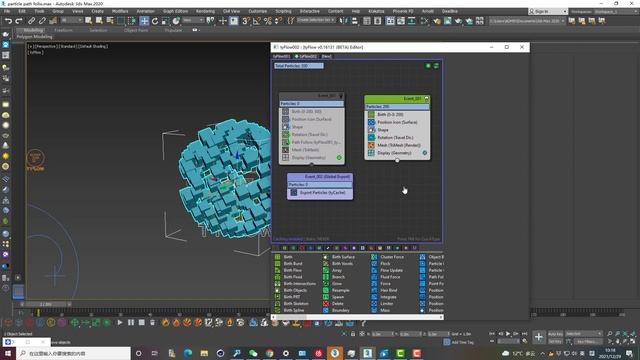Screen dimensions: 640x360
Task: Toggle the Percent Snap icon
Action: coord(267,21)
